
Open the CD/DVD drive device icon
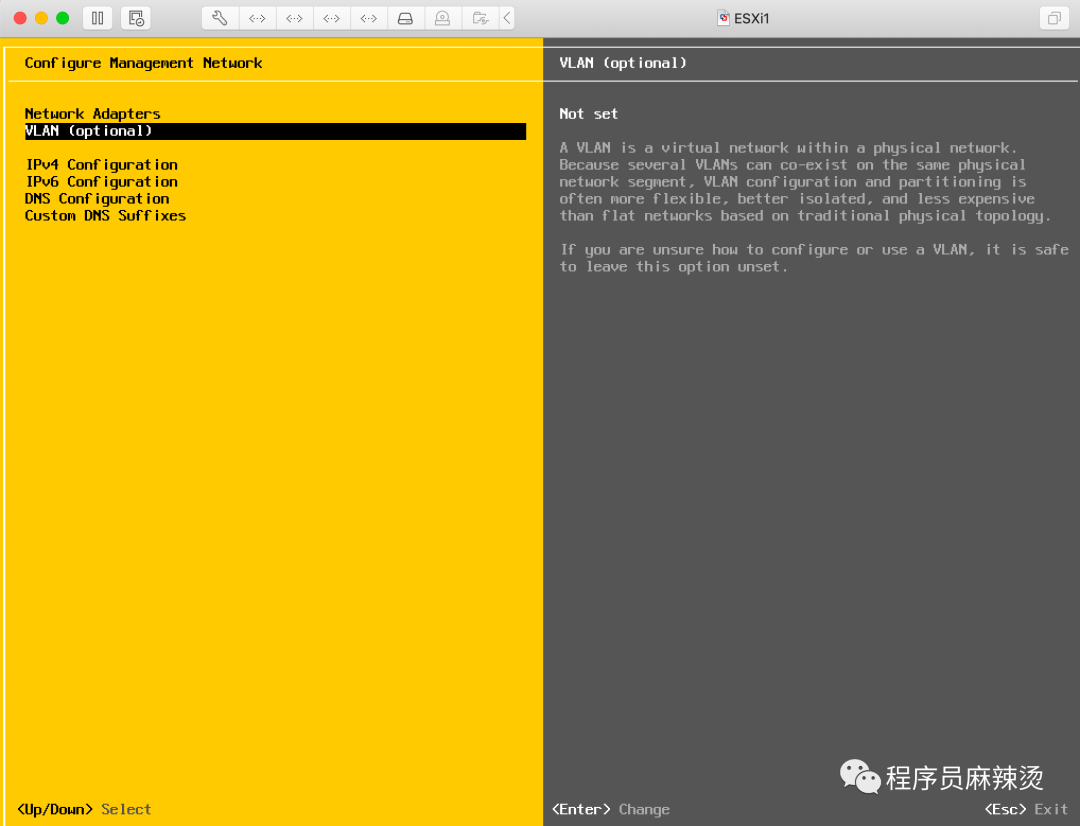point(442,18)
